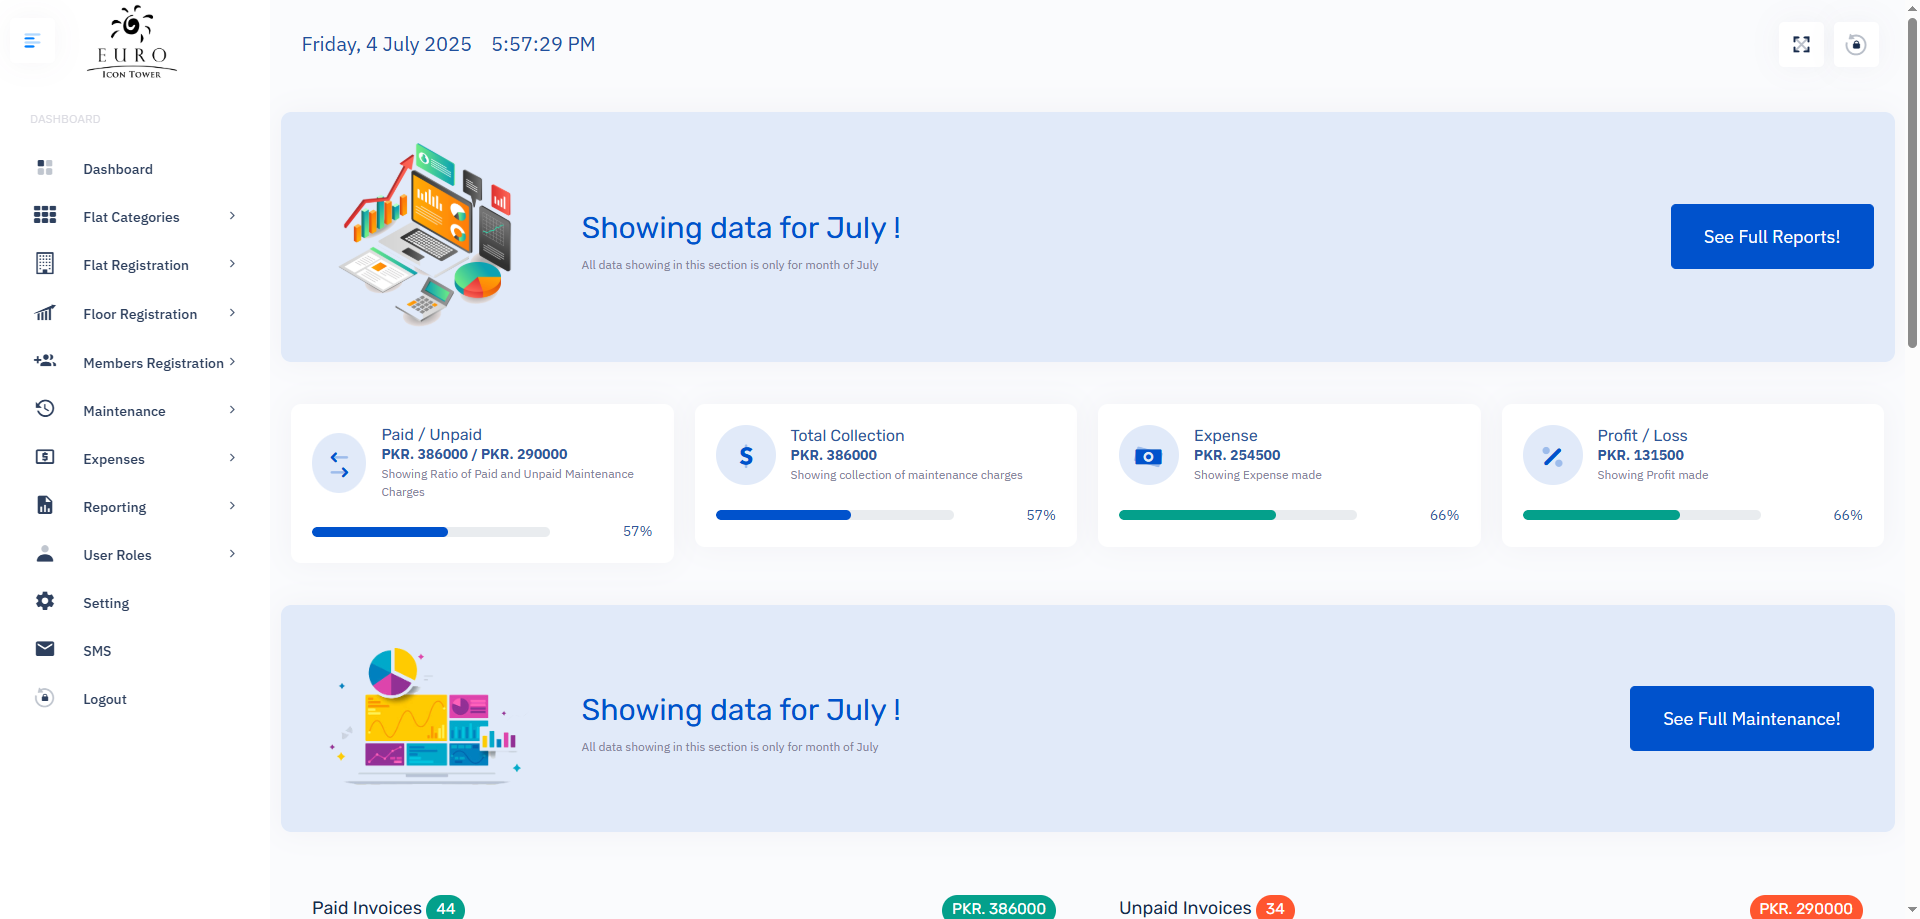Click the Expense cash icon

coord(1148,456)
